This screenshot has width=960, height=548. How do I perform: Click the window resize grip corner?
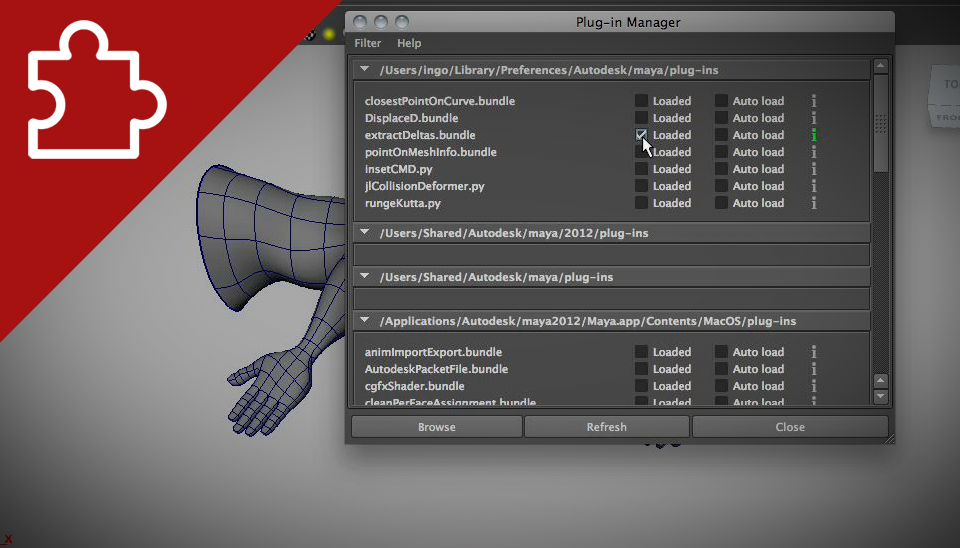890,438
